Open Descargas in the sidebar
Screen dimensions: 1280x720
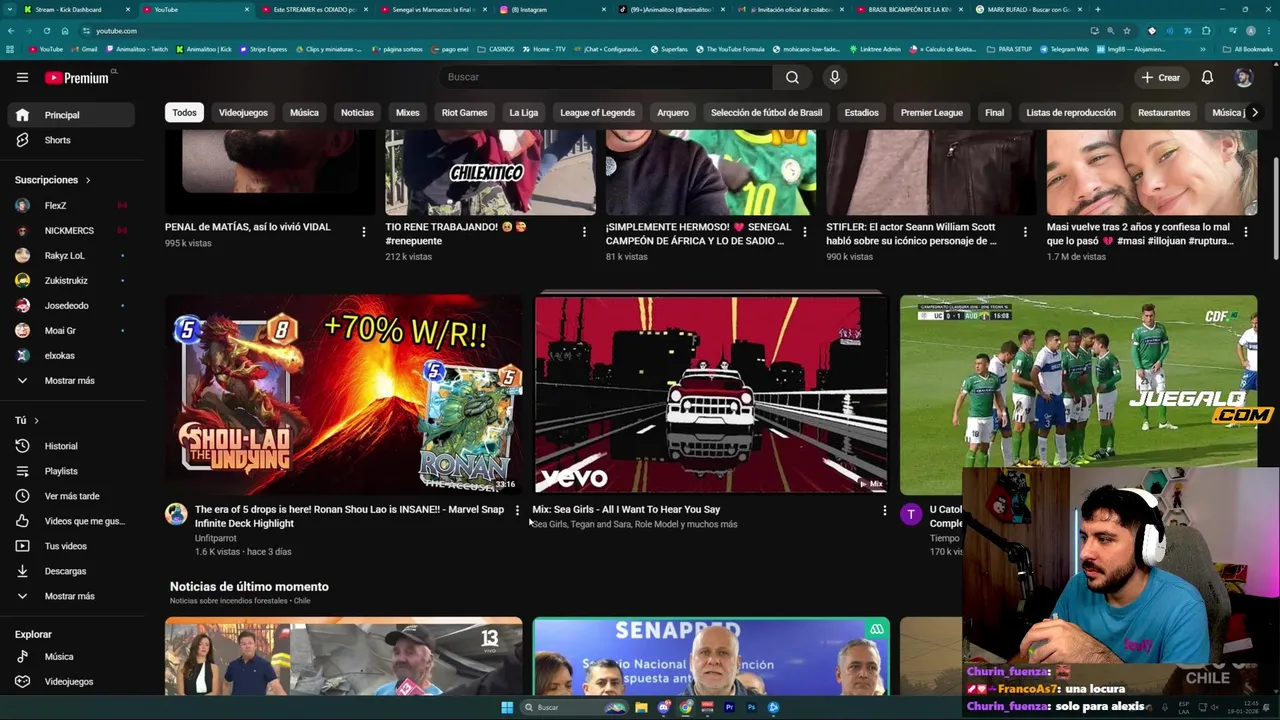[x=71, y=571]
